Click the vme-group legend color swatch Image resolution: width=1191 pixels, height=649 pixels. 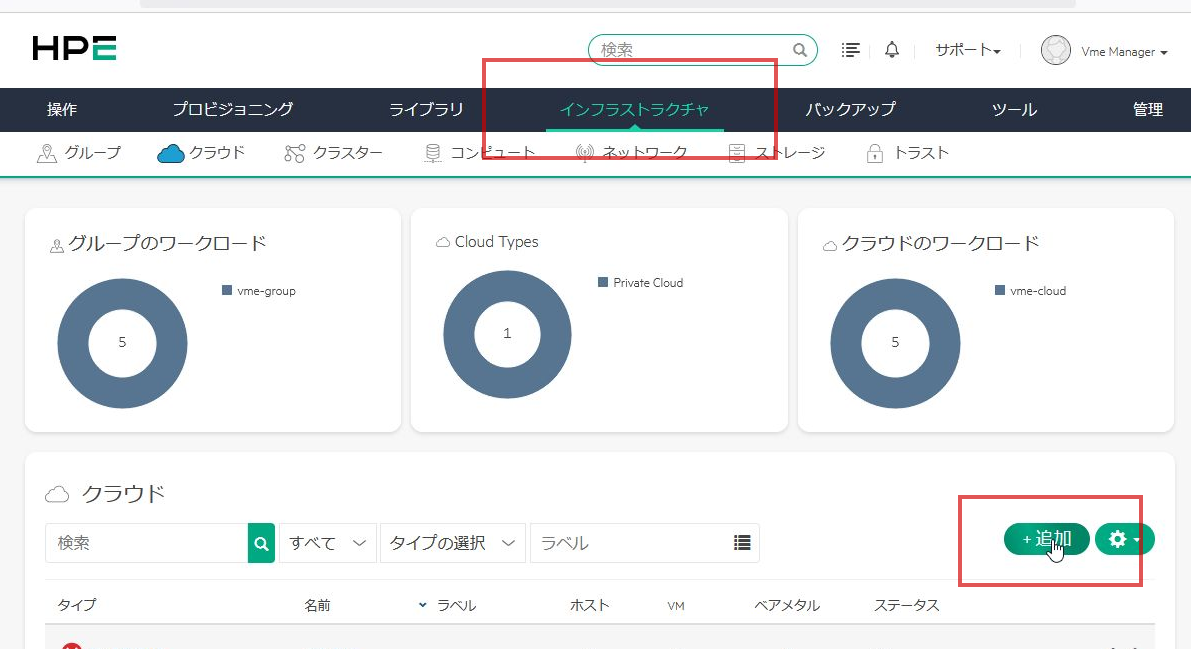(227, 291)
